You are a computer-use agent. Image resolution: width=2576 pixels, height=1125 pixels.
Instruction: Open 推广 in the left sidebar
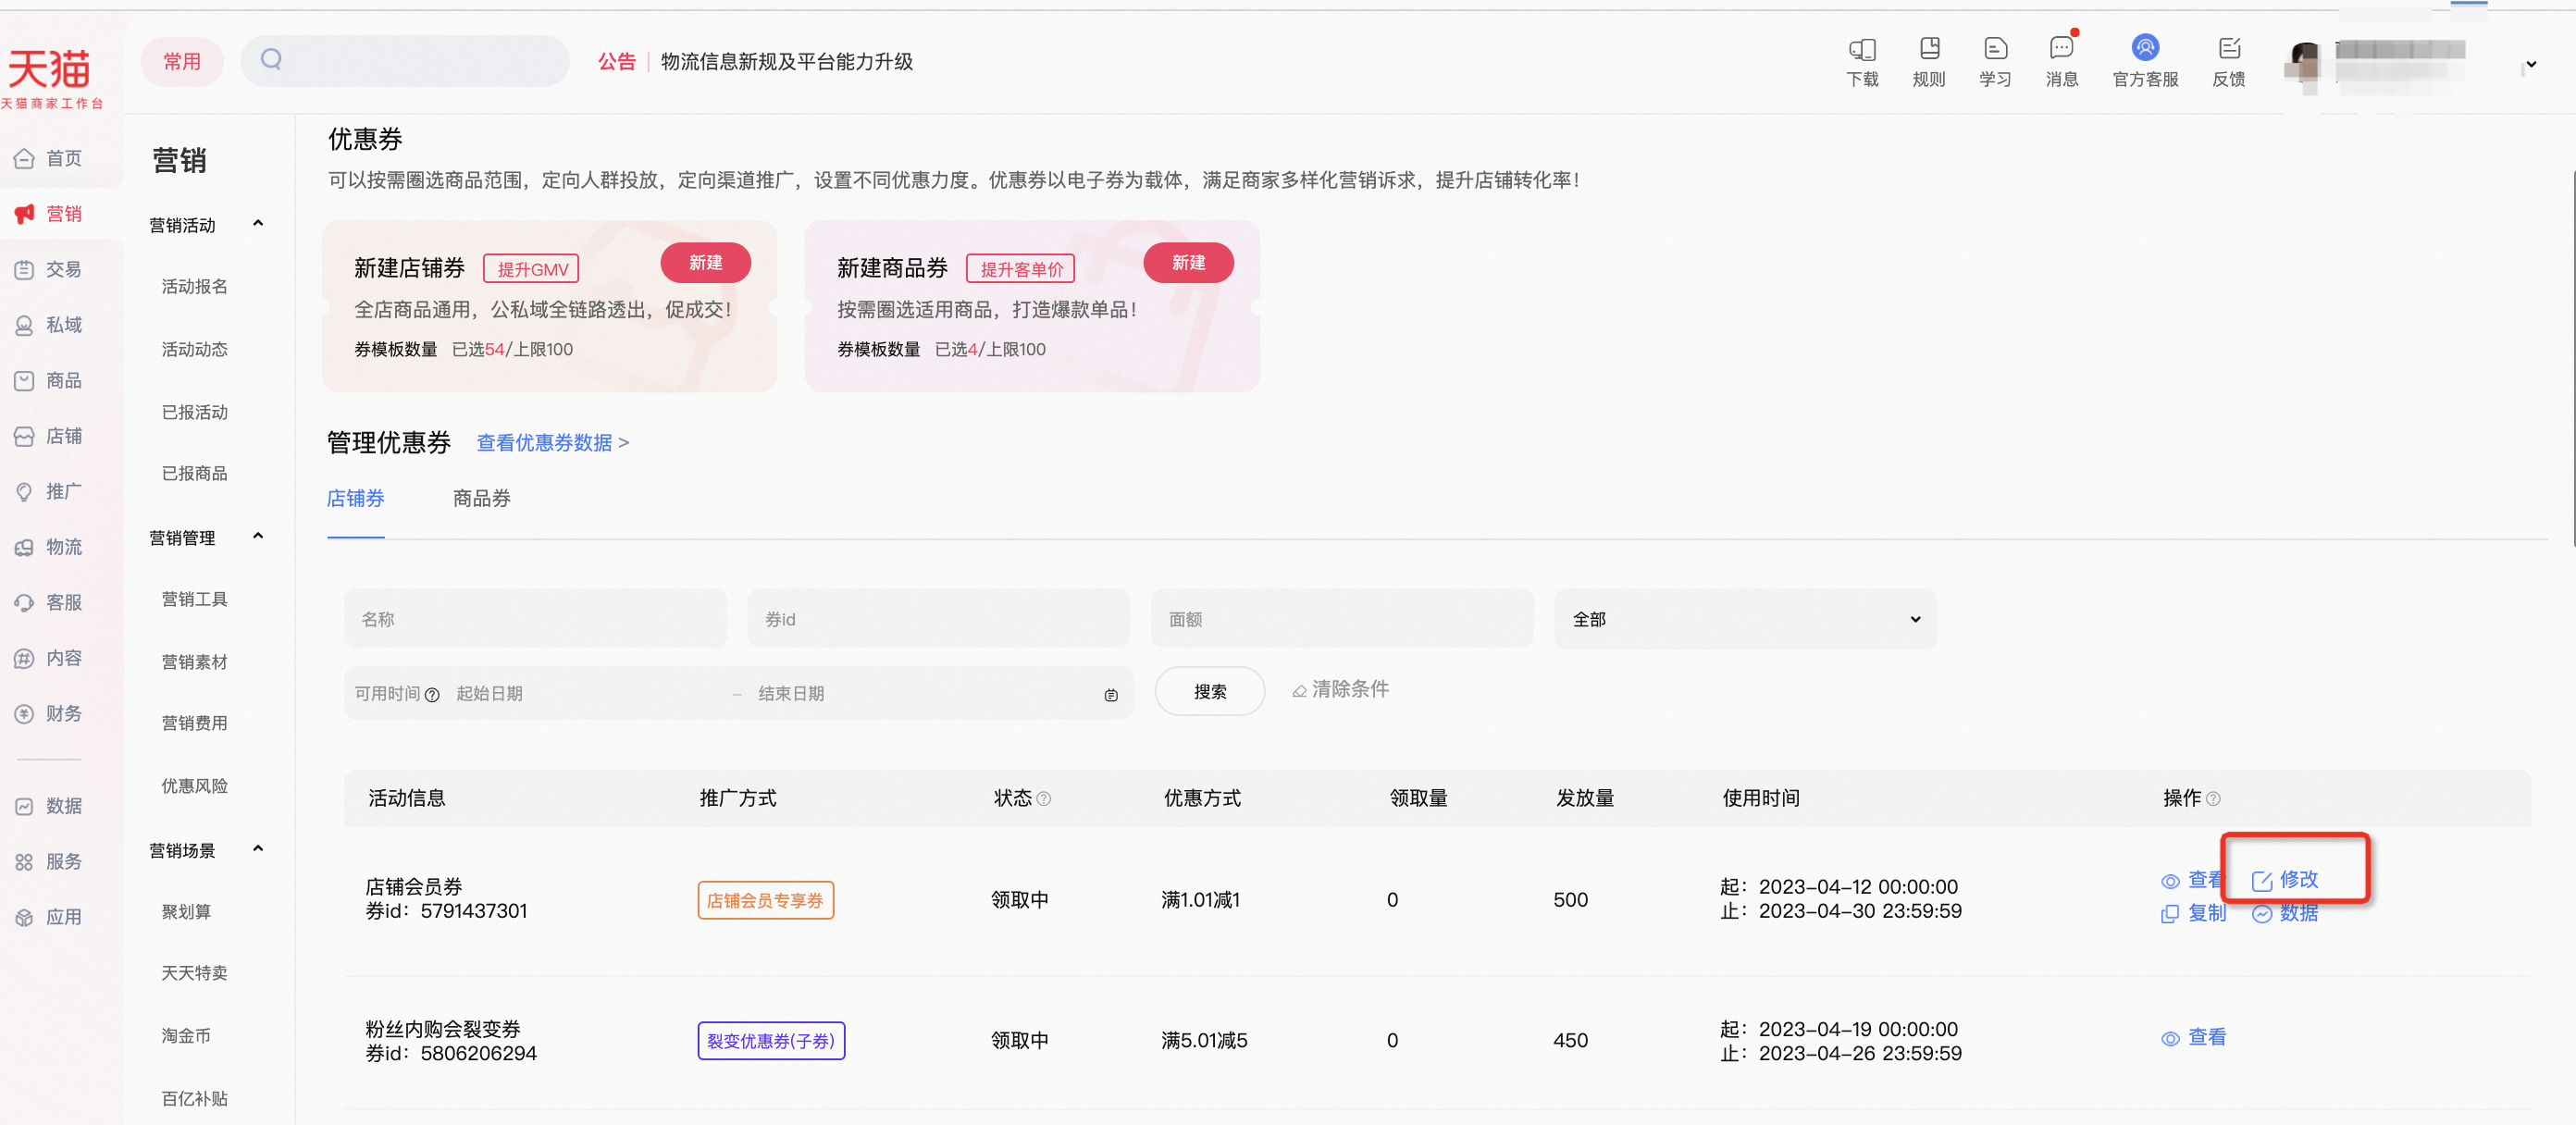(x=48, y=491)
